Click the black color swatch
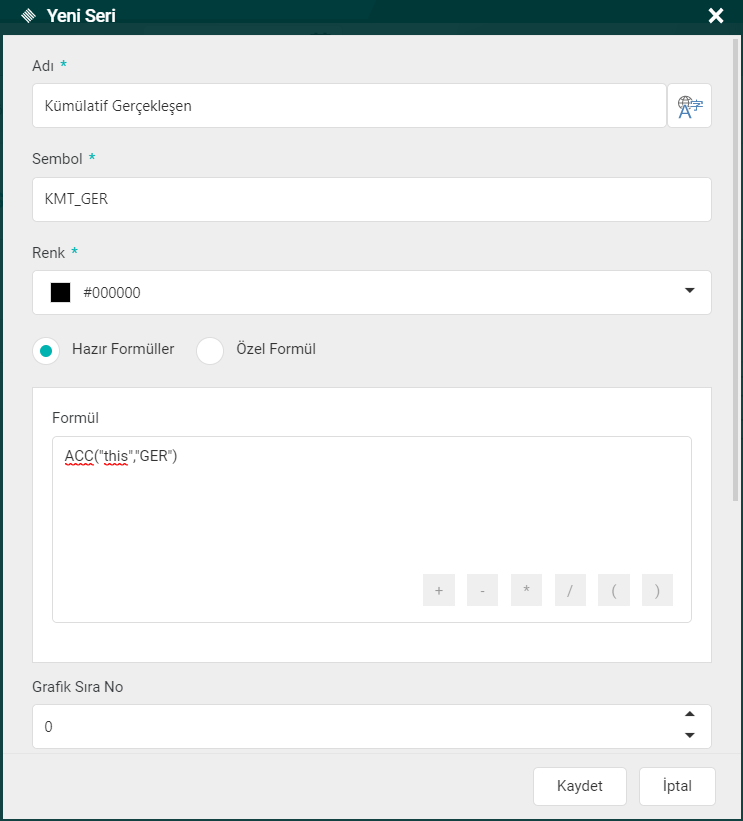Image resolution: width=743 pixels, height=821 pixels. pyautogui.click(x=61, y=293)
